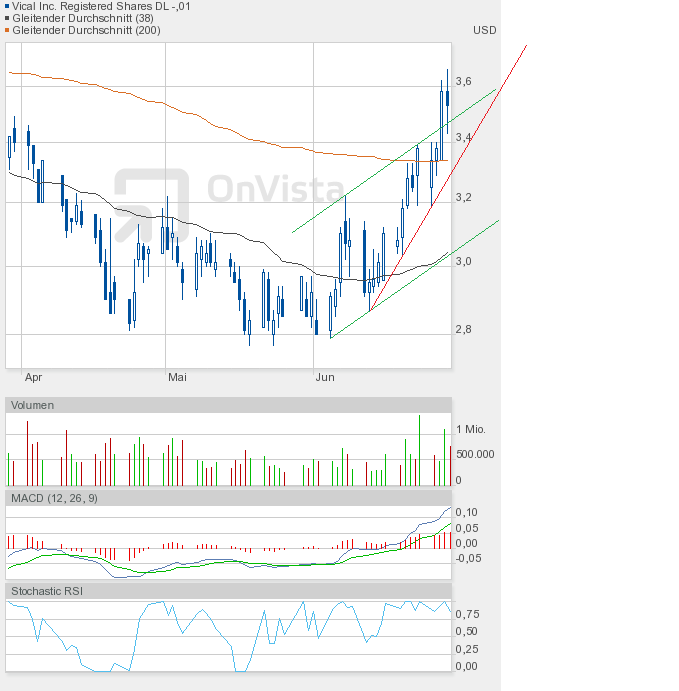Click the 2,8 price axis value
Image resolution: width=679 pixels, height=691 pixels.
coord(464,329)
